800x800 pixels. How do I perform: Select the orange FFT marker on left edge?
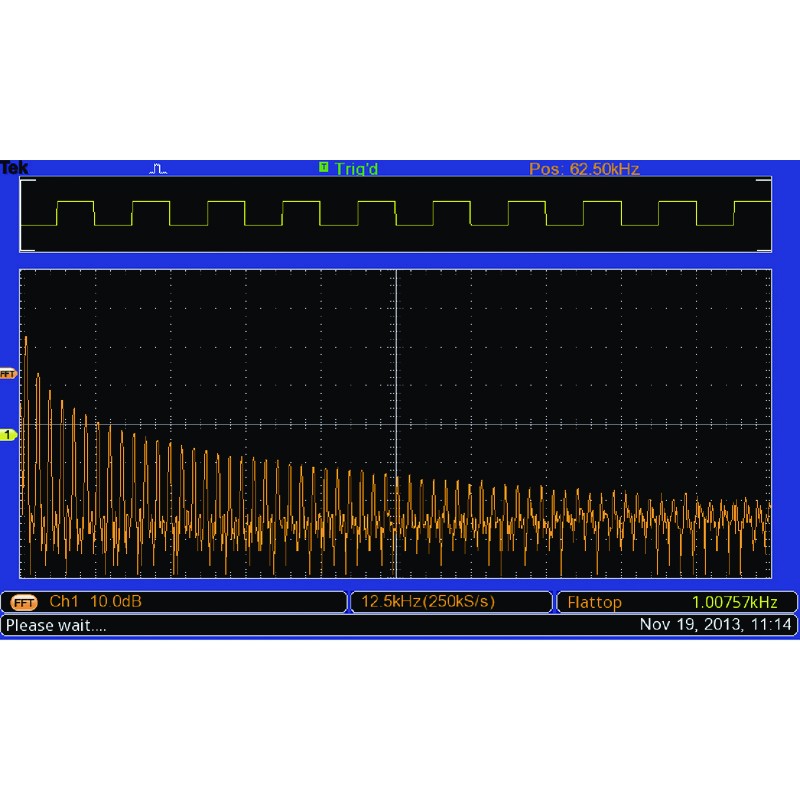(x=8, y=373)
